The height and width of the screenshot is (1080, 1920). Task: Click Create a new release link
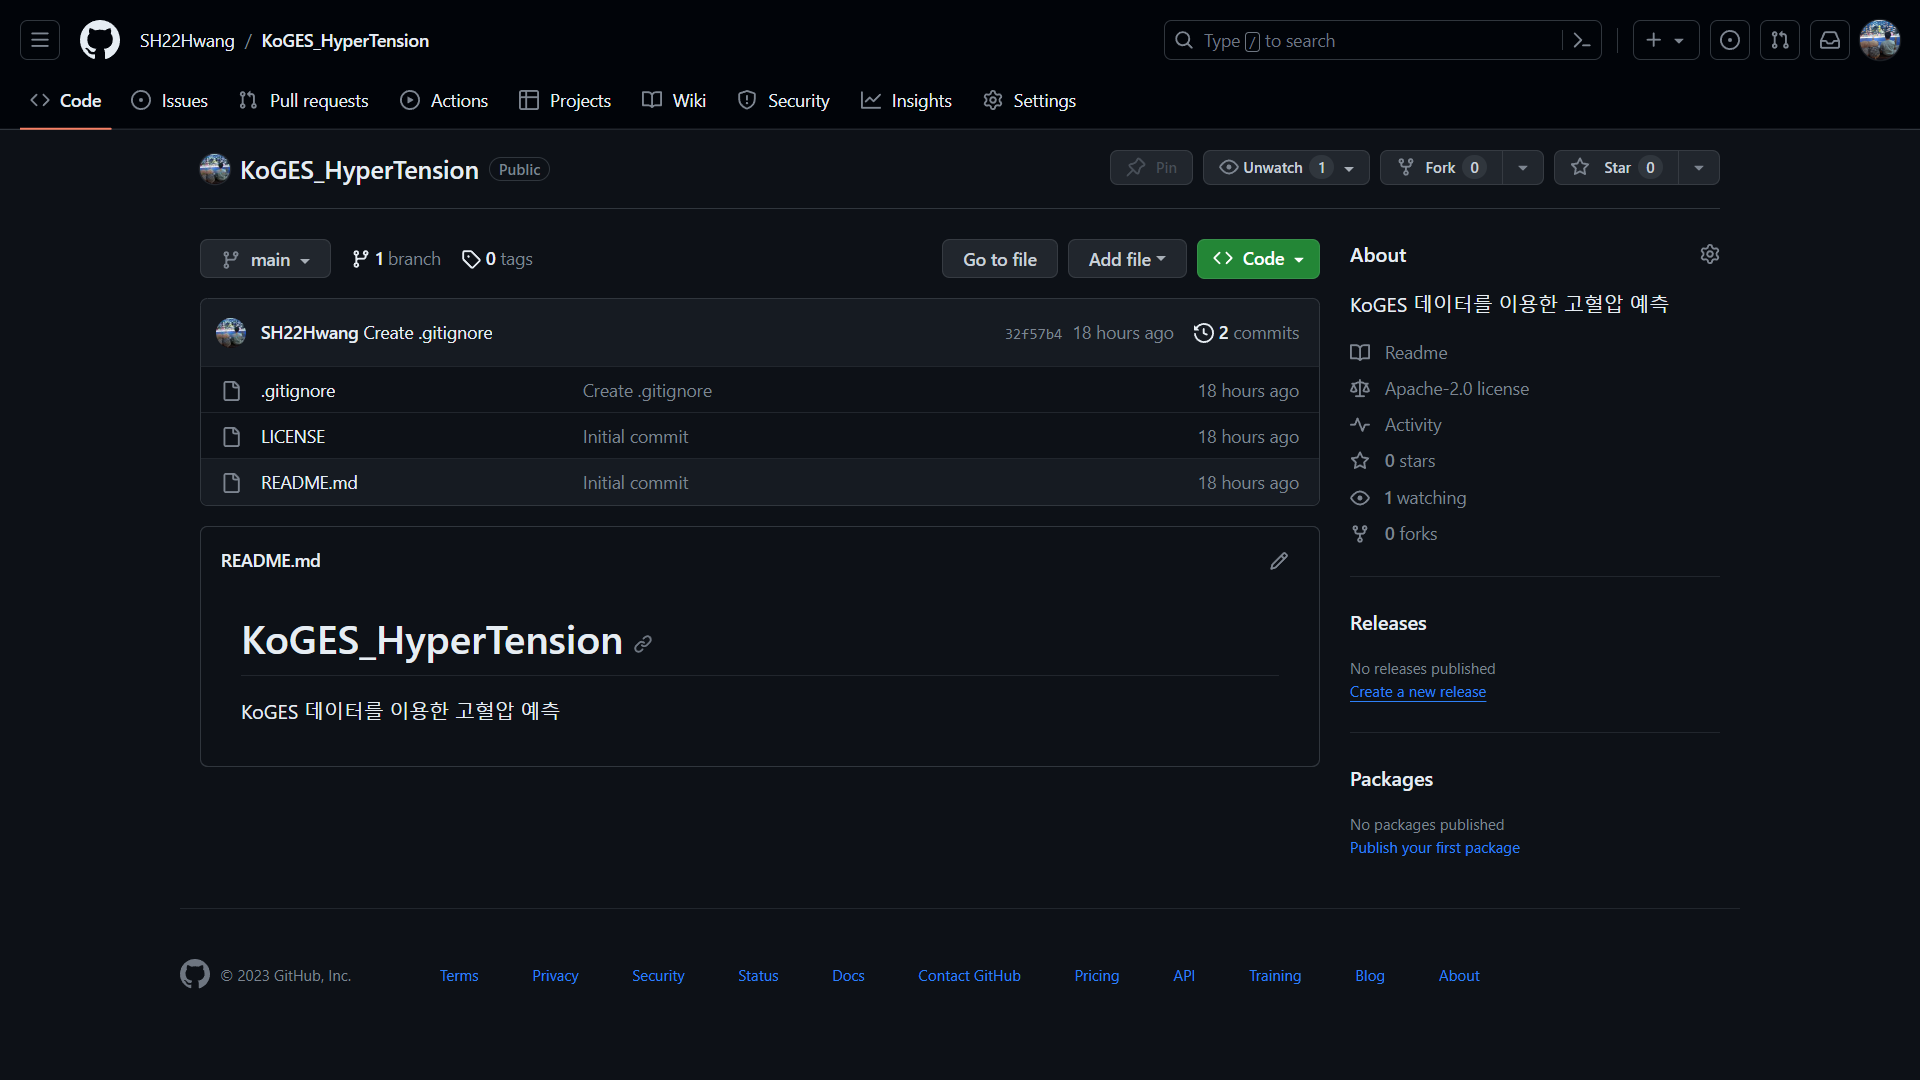coord(1417,692)
